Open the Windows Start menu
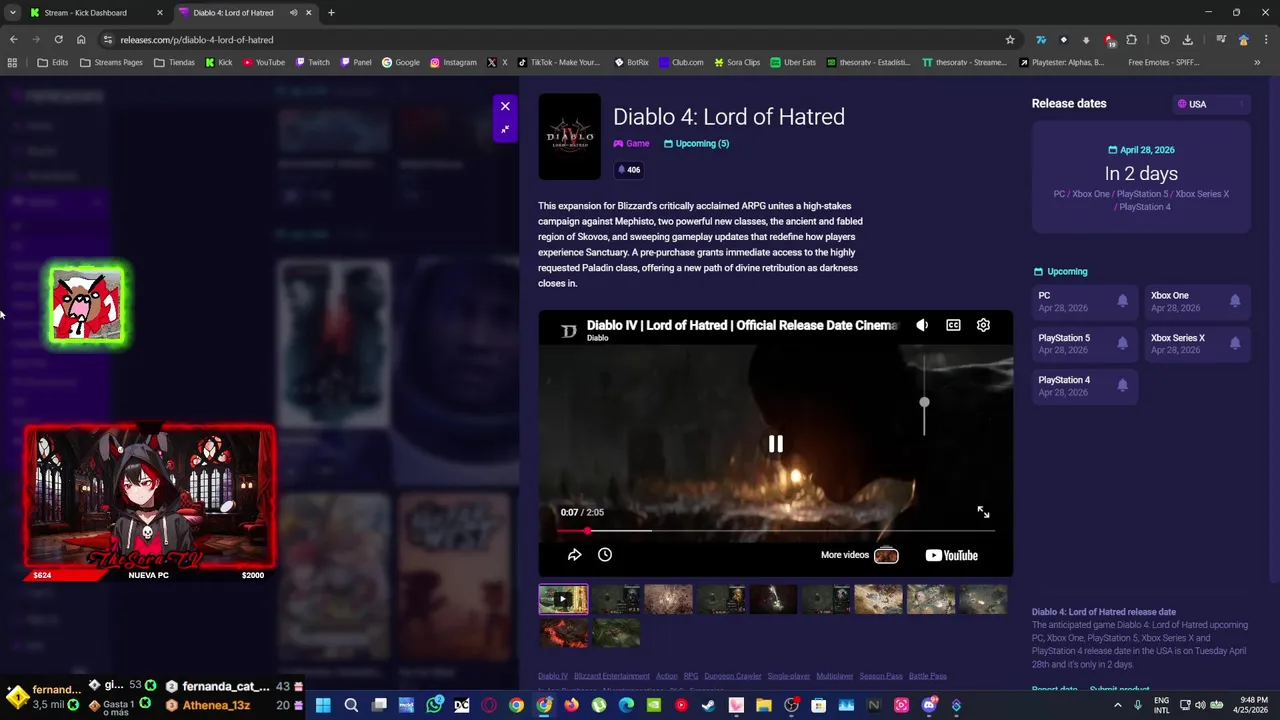 (323, 705)
